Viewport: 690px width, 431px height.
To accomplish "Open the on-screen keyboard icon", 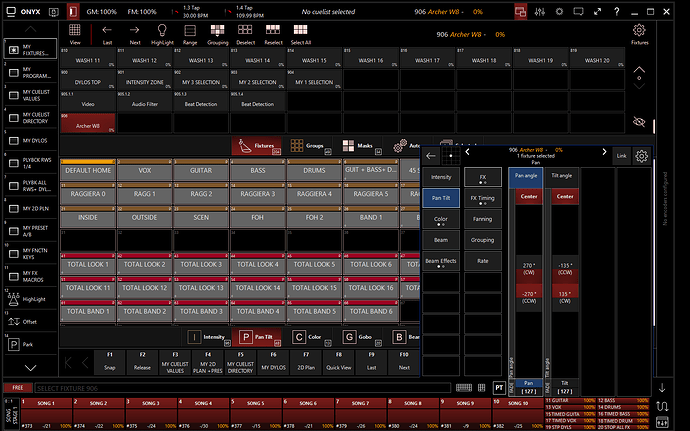I will pos(464,387).
